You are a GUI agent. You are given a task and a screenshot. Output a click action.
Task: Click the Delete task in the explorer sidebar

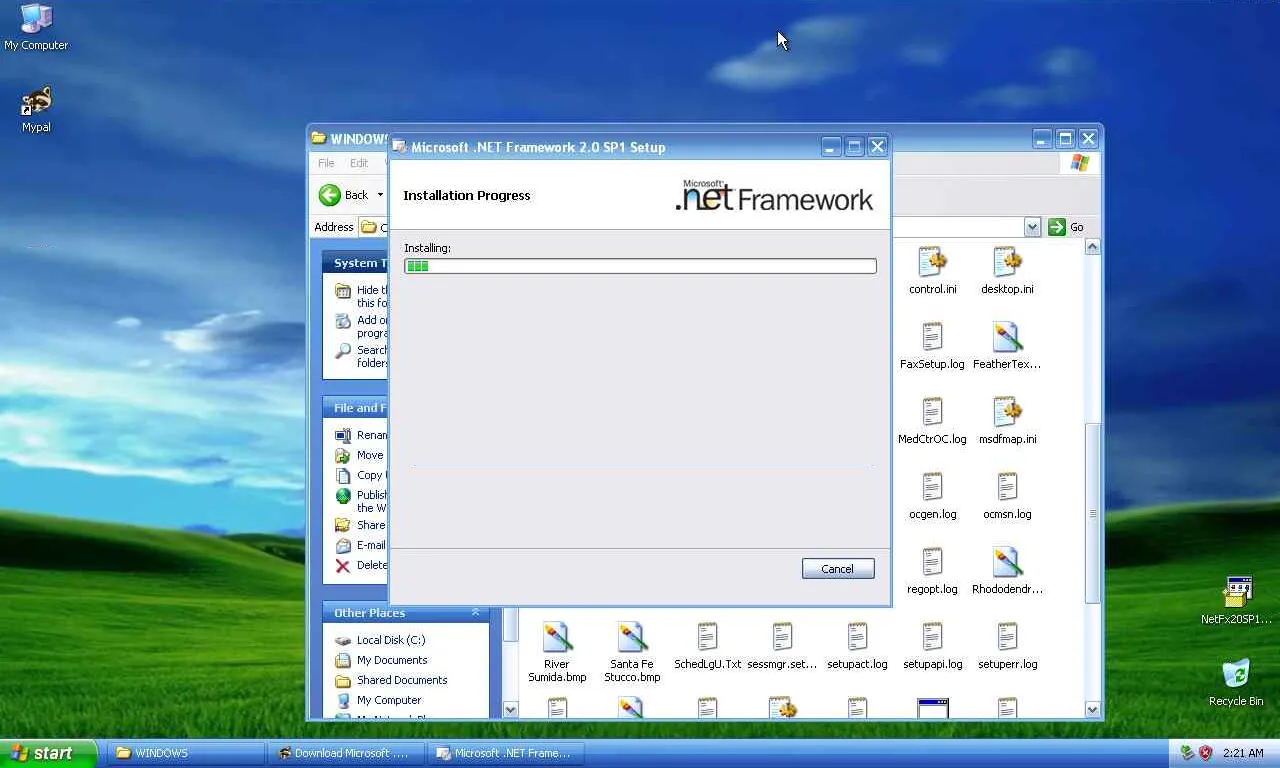click(361, 565)
